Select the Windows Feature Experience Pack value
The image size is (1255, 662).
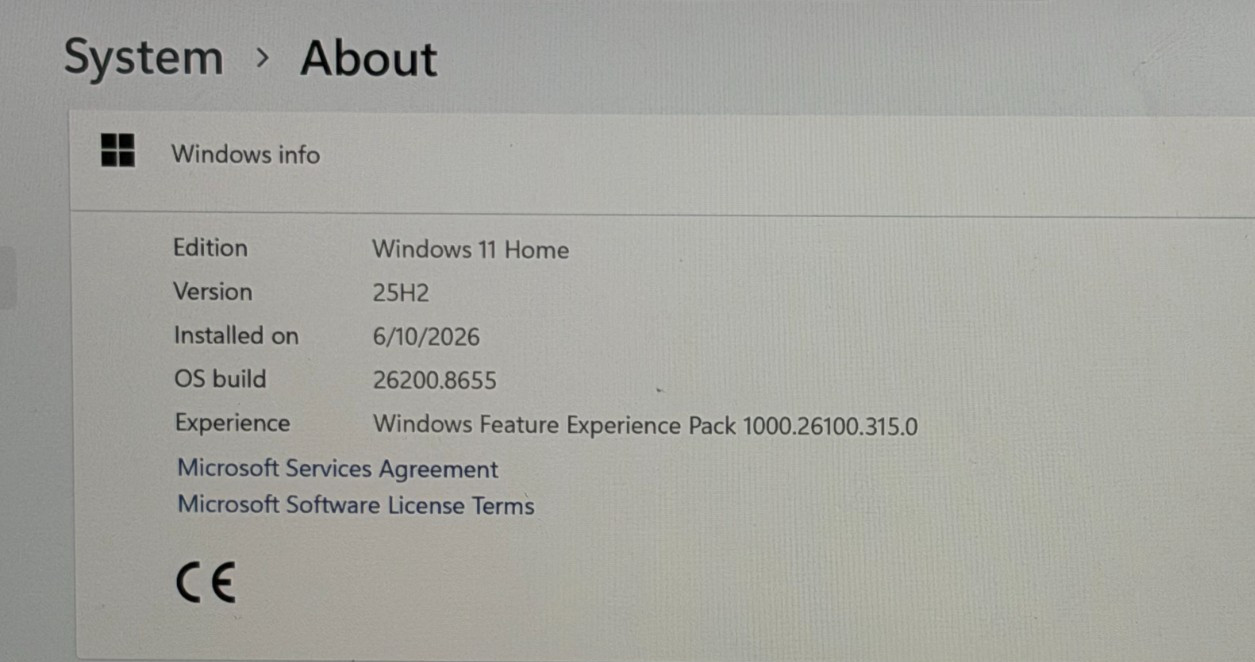coord(645,425)
